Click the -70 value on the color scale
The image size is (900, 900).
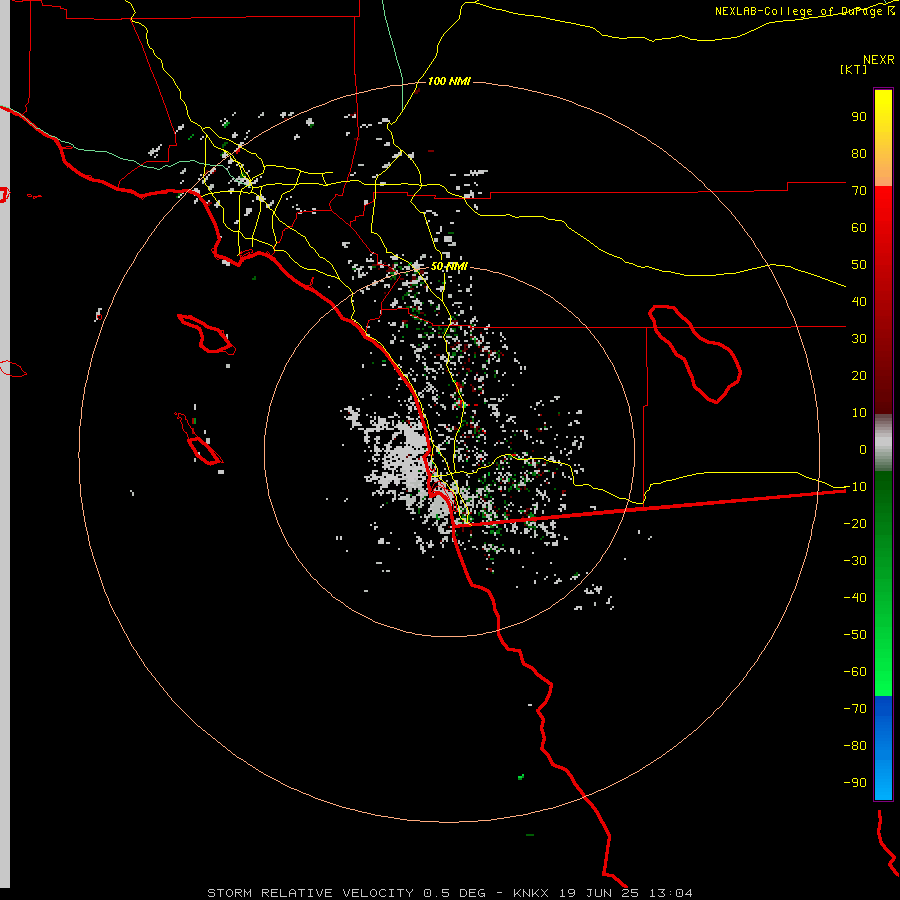[x=855, y=709]
